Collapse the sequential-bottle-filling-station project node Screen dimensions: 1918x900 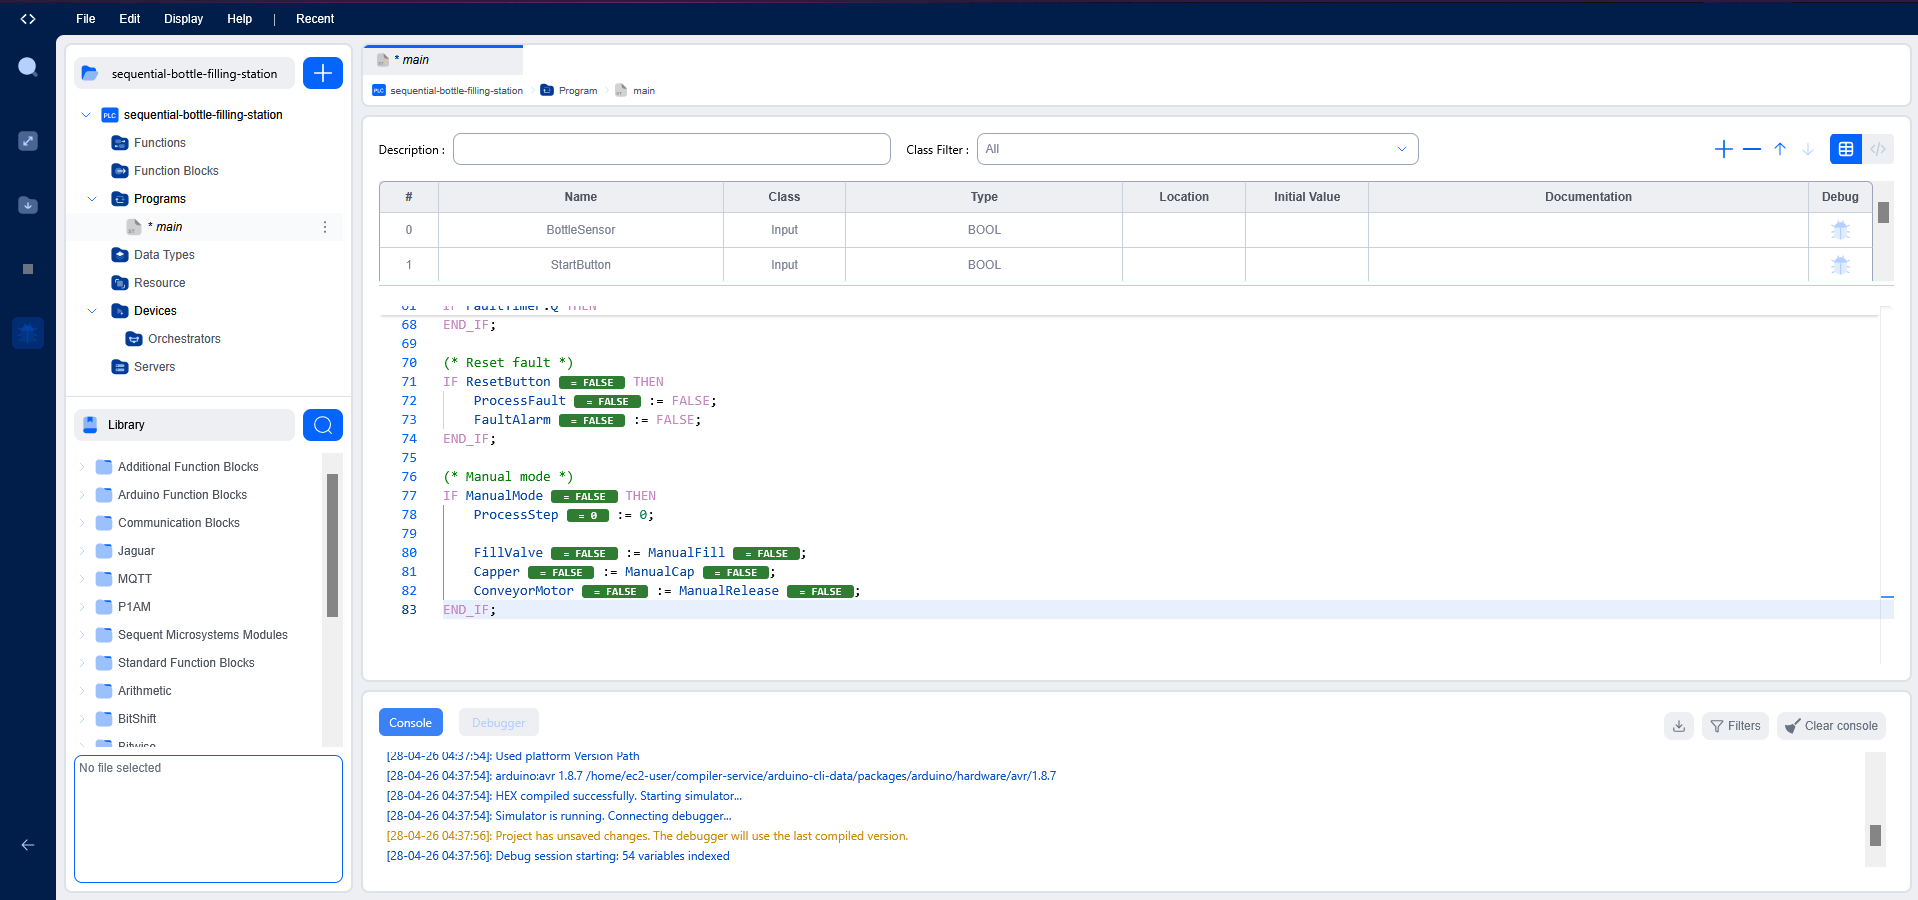point(86,115)
